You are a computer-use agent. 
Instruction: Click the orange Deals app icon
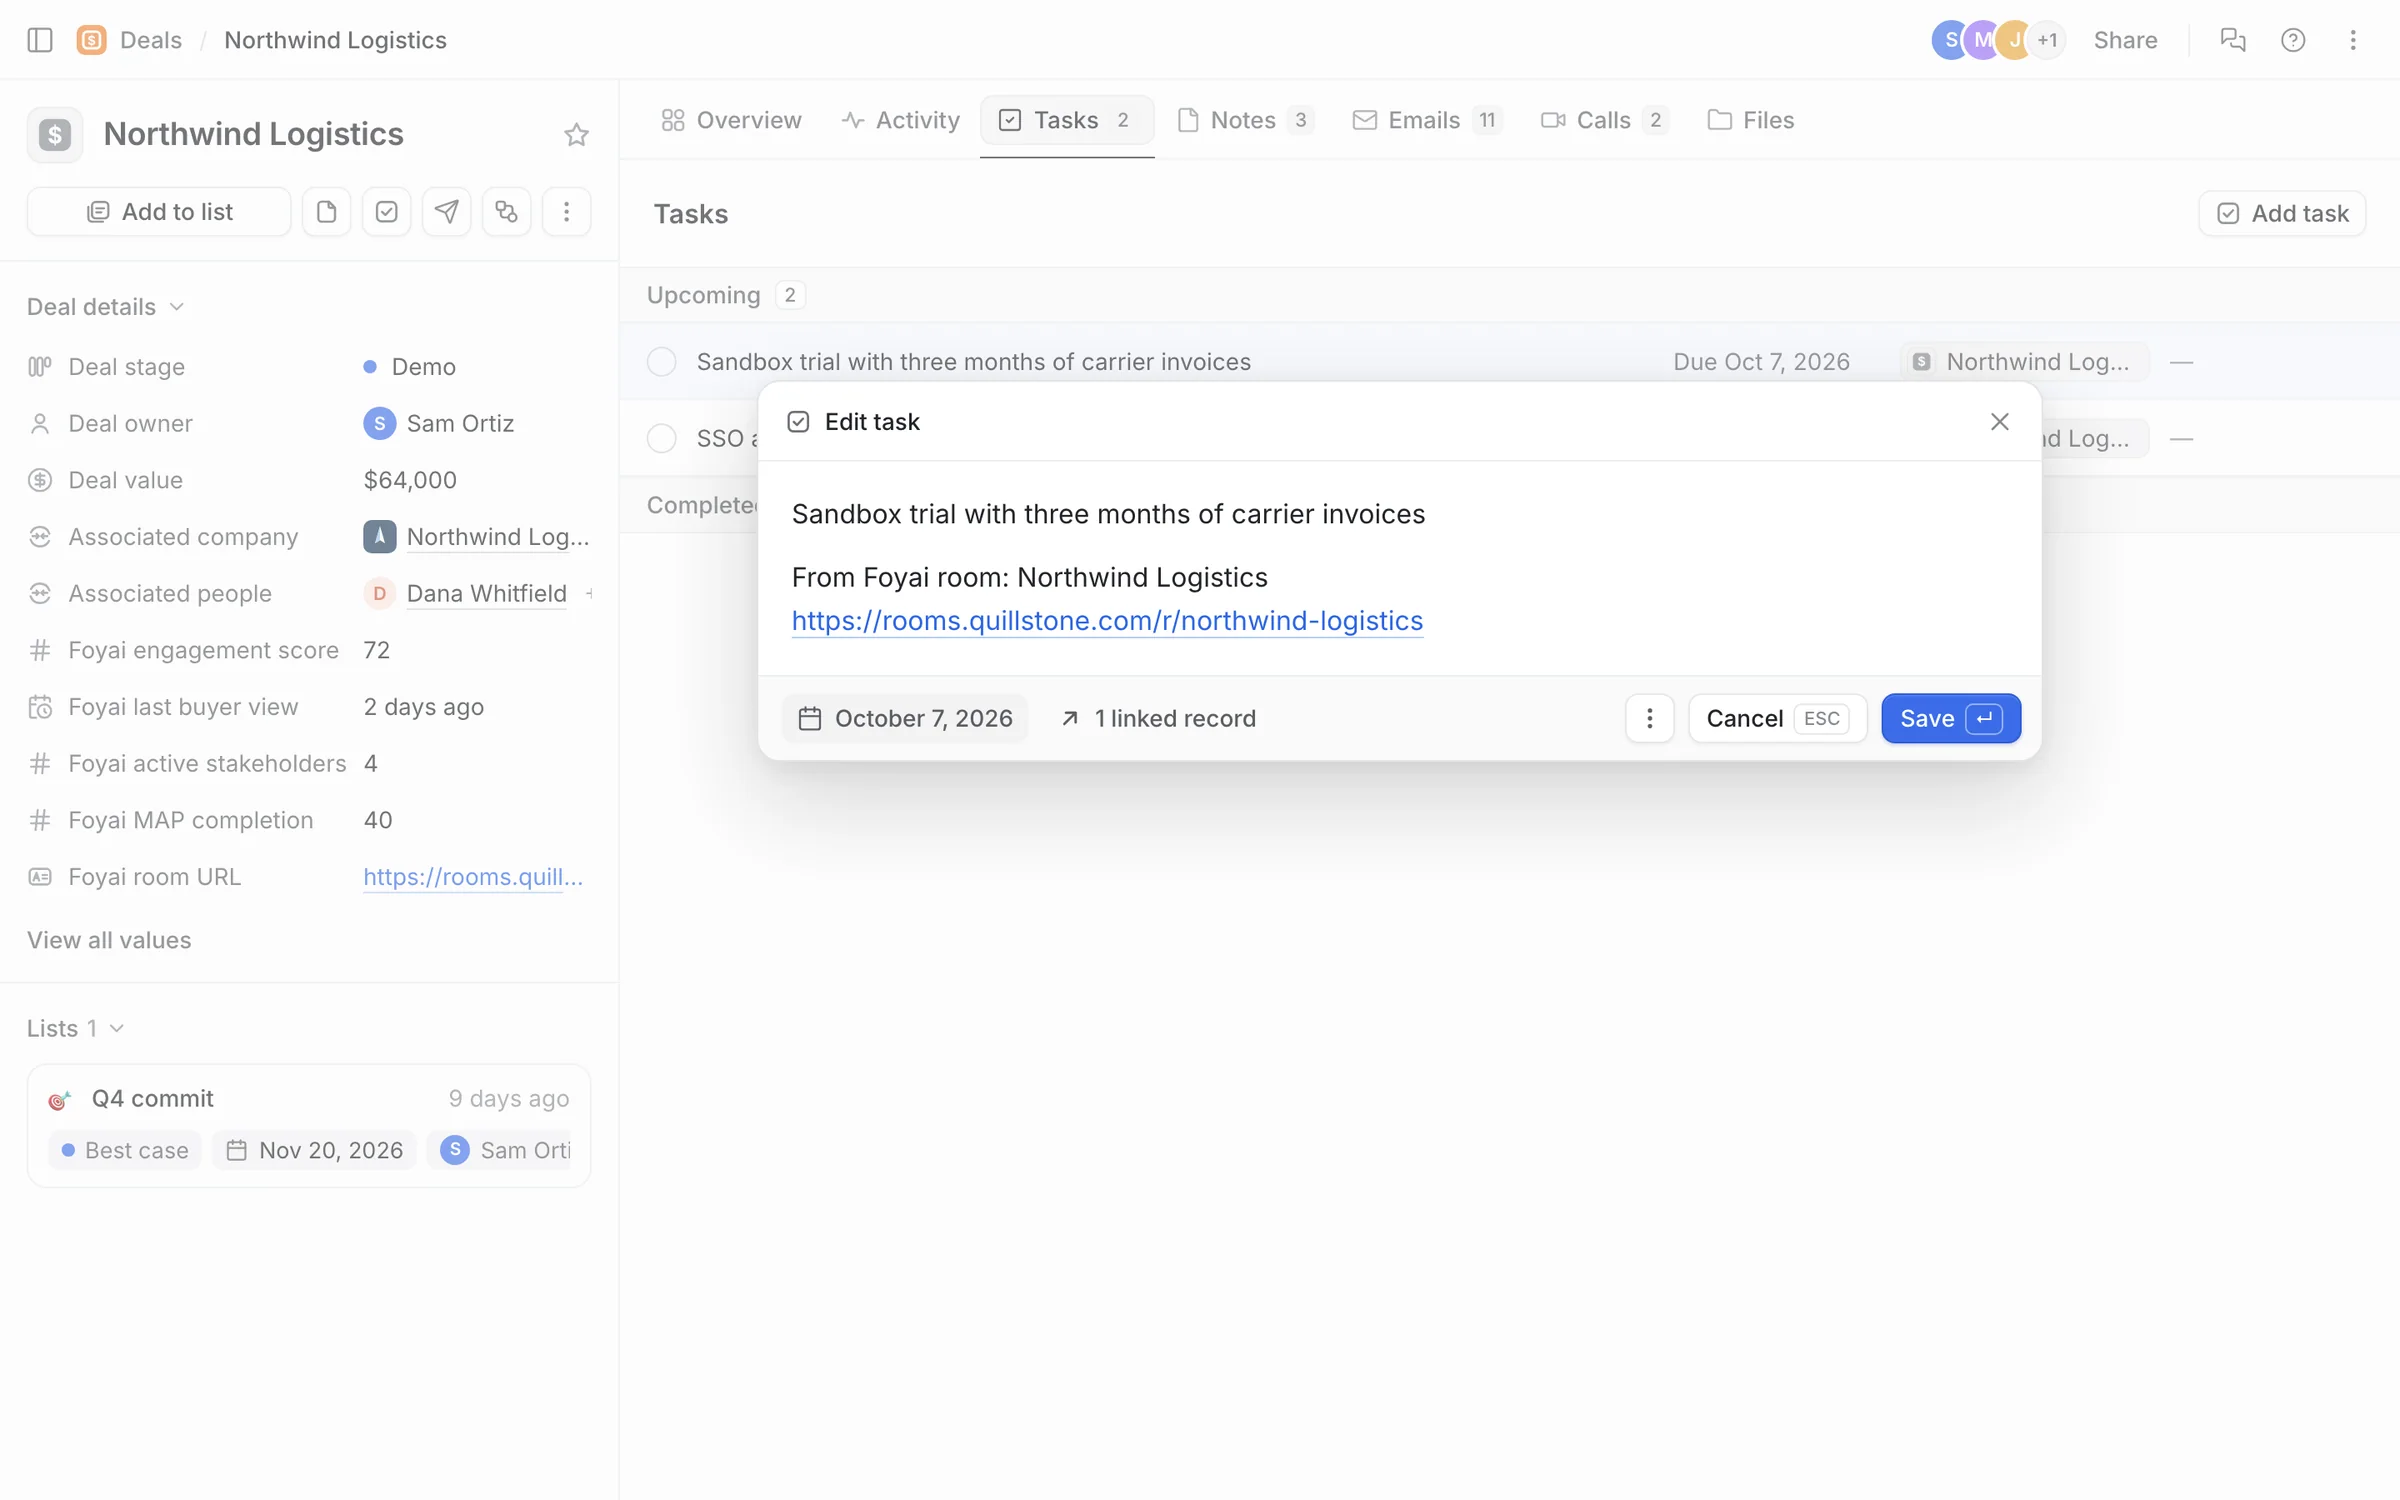pos(91,40)
